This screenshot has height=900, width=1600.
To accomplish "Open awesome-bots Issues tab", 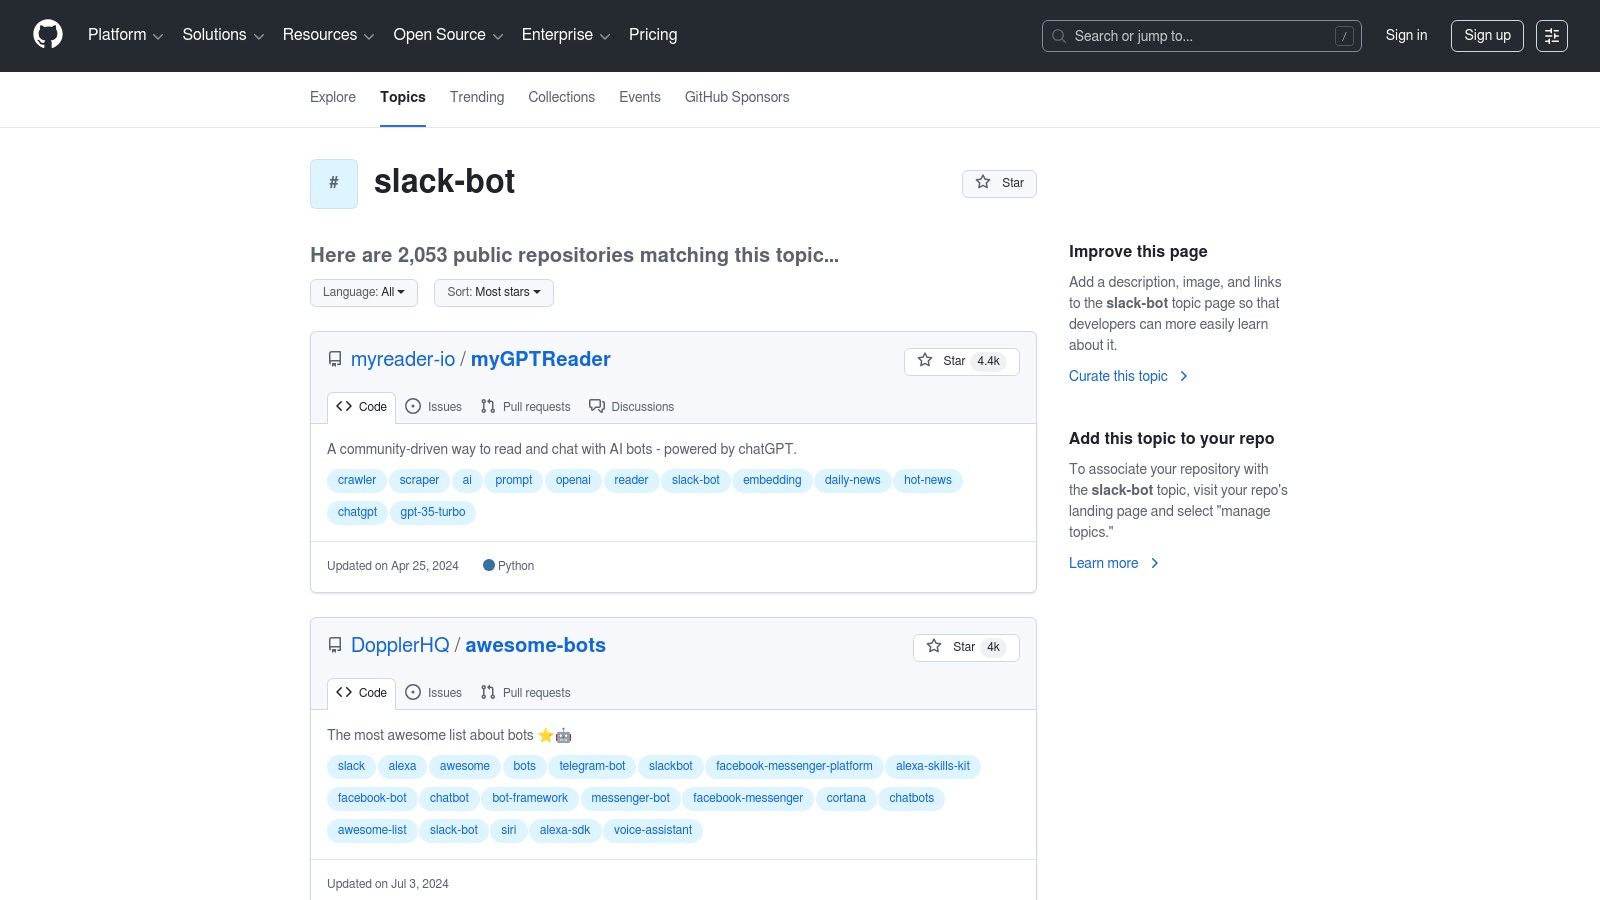I will [x=434, y=693].
